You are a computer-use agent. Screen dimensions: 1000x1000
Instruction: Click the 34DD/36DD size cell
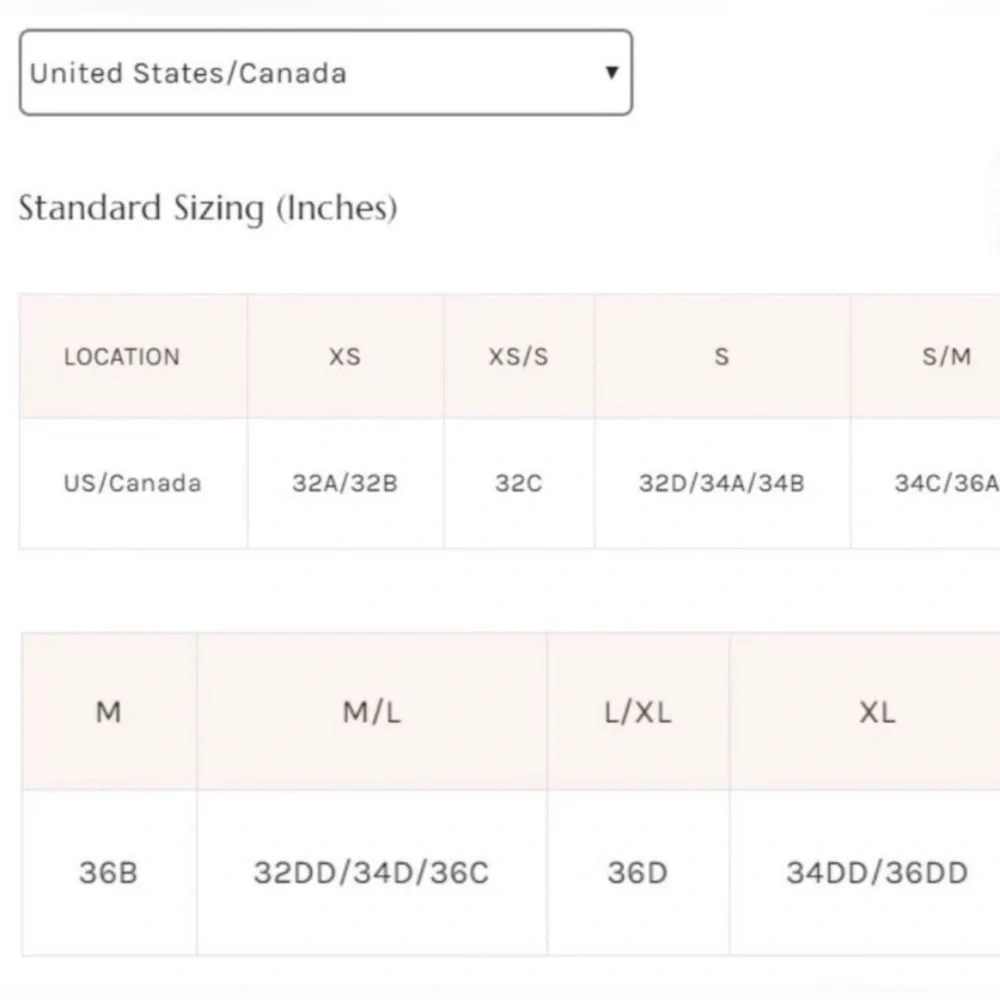click(865, 872)
